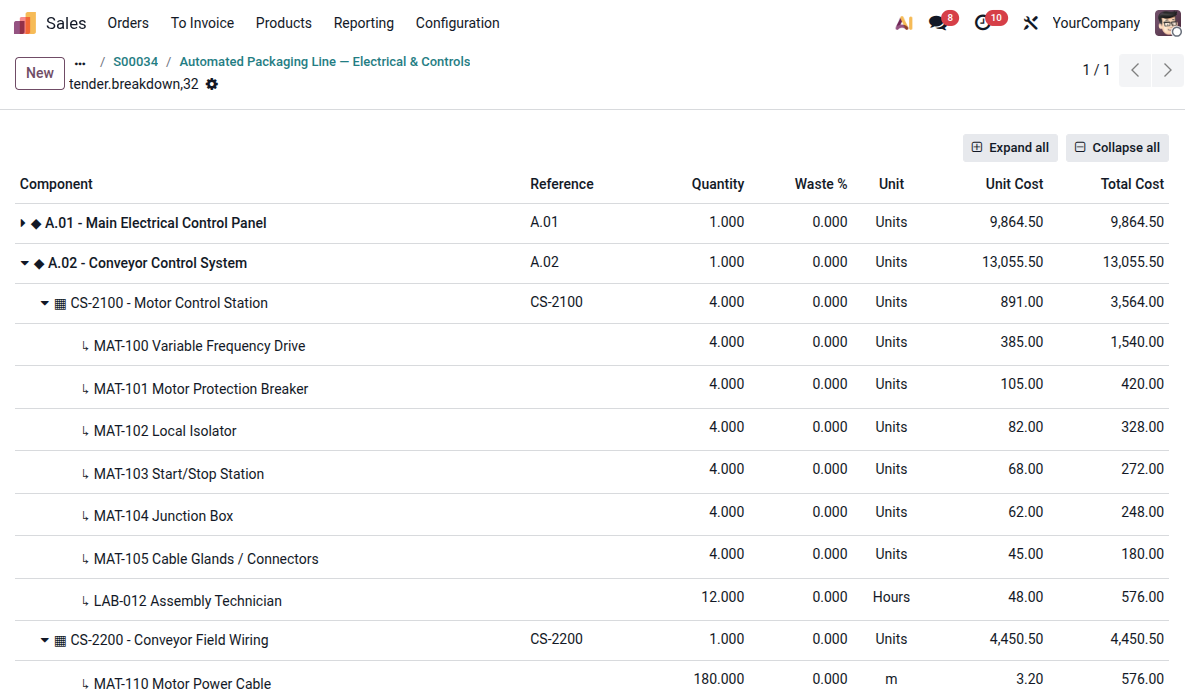The image size is (1185, 689).
Task: Select MAT-103 Start/Stop Station row
Action: tap(592, 473)
